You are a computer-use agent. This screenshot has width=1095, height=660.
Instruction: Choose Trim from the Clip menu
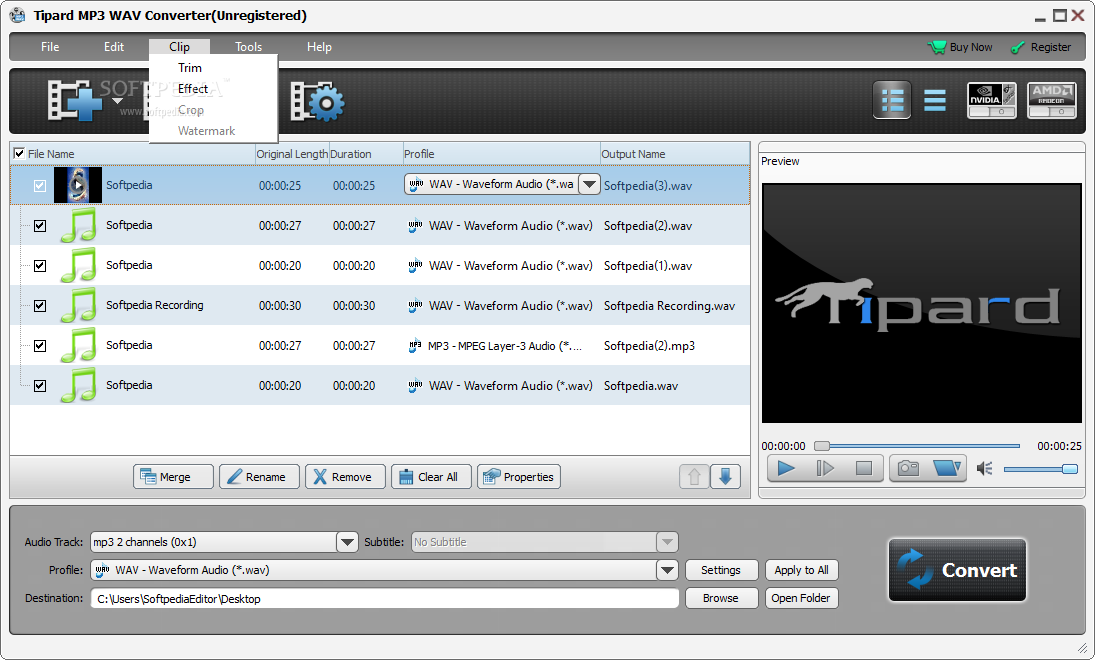point(190,68)
